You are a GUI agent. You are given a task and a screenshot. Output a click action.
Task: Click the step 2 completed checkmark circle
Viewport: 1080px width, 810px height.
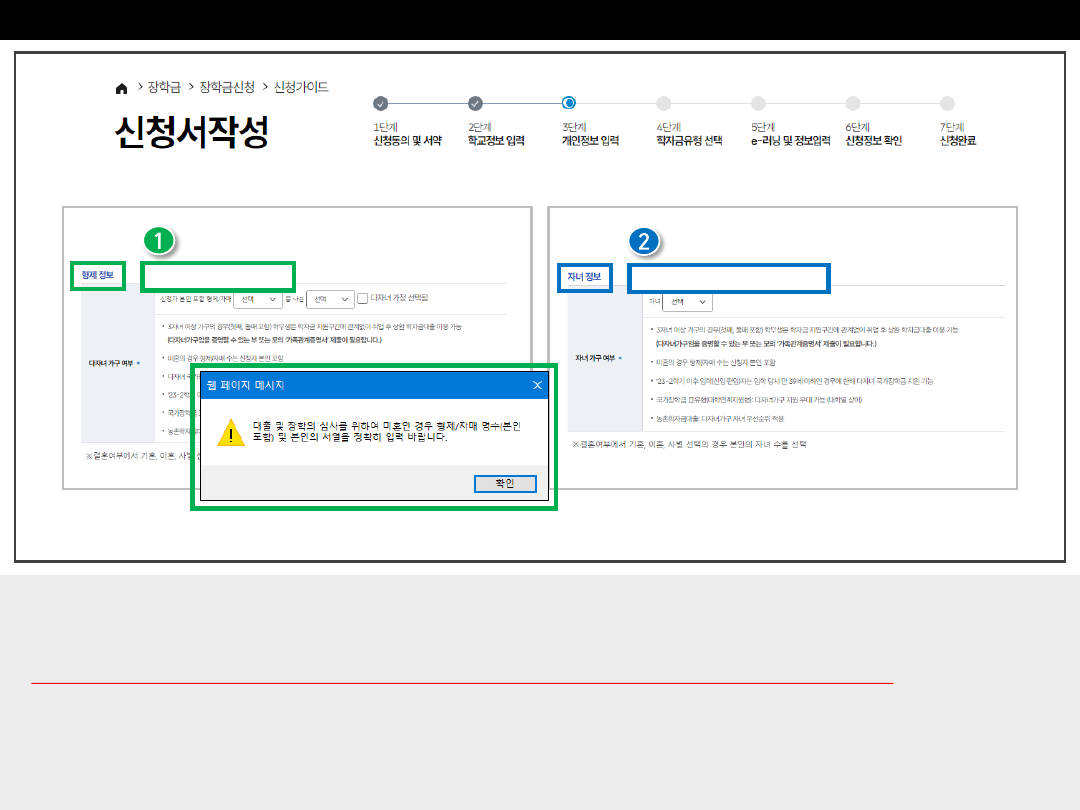[475, 103]
